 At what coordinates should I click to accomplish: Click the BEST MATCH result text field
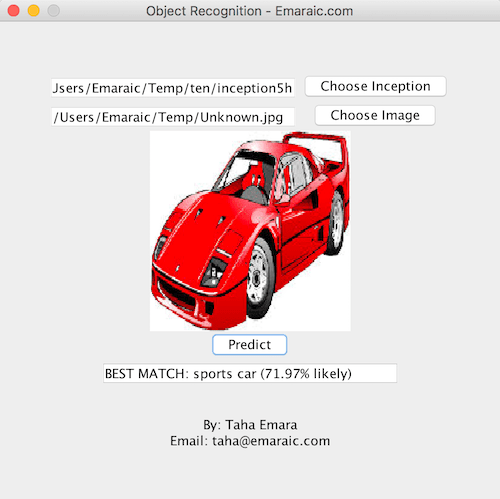click(x=250, y=373)
